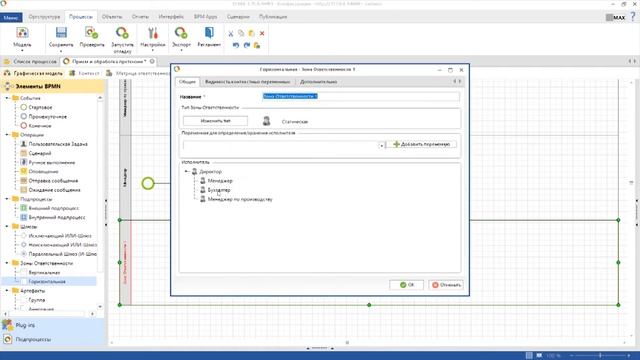
Task: Collapse the Артефакты folder
Action: coord(7,291)
